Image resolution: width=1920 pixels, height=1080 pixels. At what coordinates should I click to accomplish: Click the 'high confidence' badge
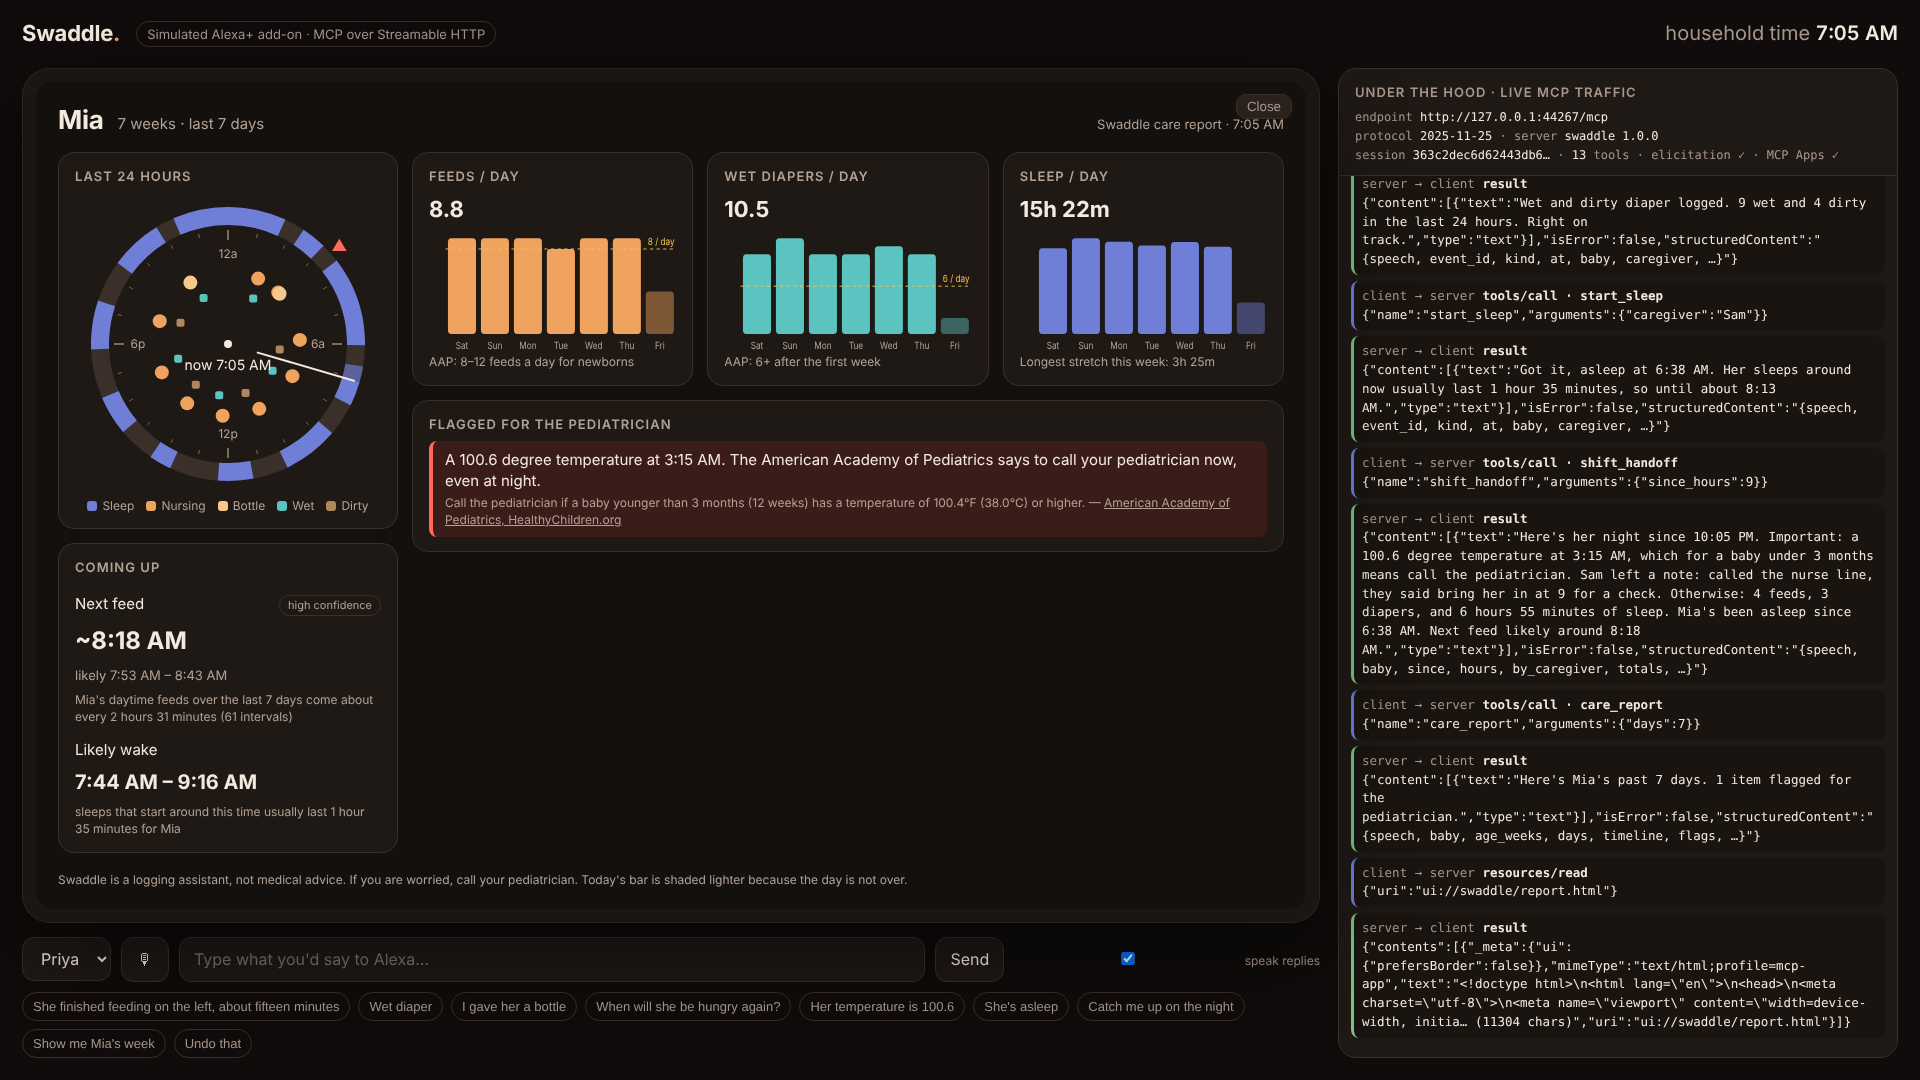click(x=329, y=605)
